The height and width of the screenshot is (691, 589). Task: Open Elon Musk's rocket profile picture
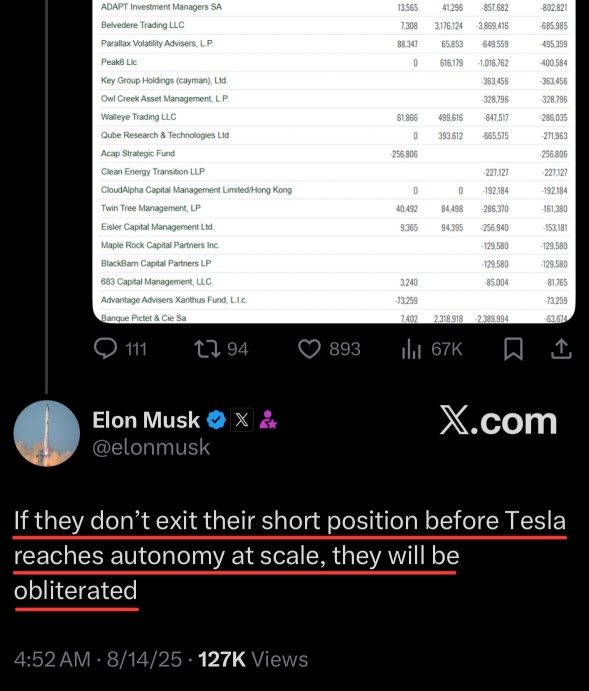pyautogui.click(x=47, y=433)
